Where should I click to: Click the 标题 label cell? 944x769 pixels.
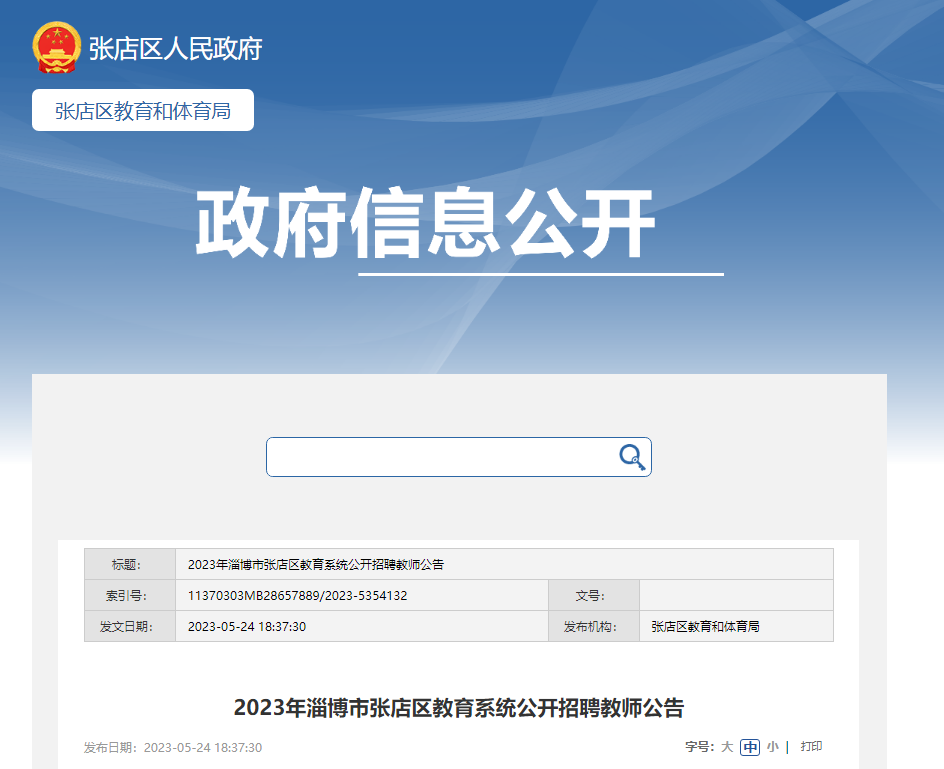[130, 564]
